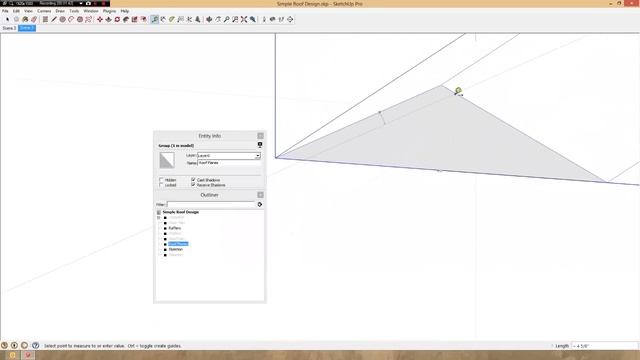Uncheck the Cast Shadows checkbox
Viewport: 640px width, 360px height.
[193, 180]
